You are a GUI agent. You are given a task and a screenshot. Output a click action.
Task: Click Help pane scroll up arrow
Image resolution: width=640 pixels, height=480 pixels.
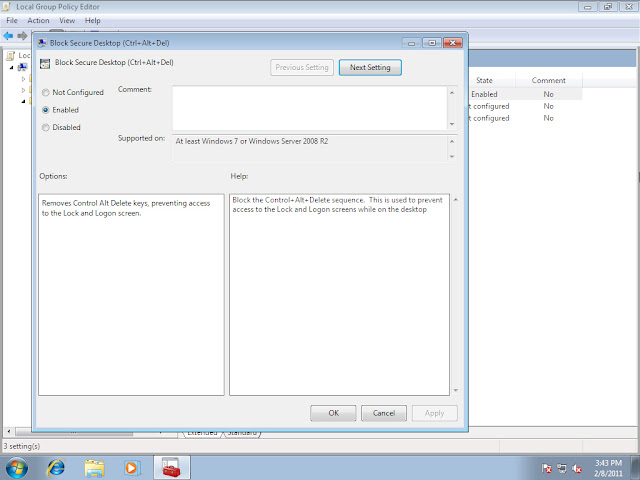[456, 200]
